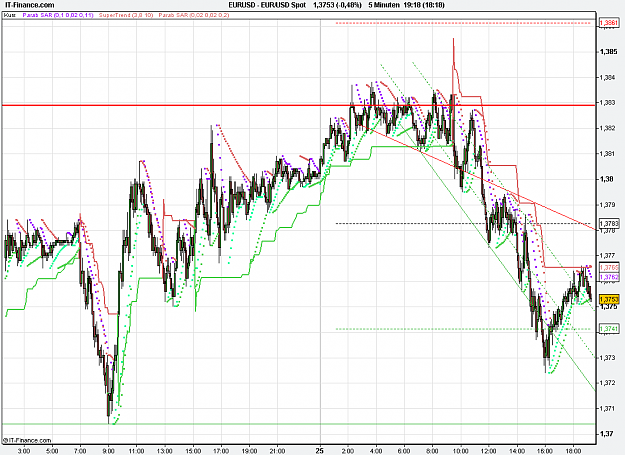Image resolution: width=625 pixels, height=455 pixels.
Task: Open SuperTrend (3,0 10) indicator legend
Action: [126, 15]
